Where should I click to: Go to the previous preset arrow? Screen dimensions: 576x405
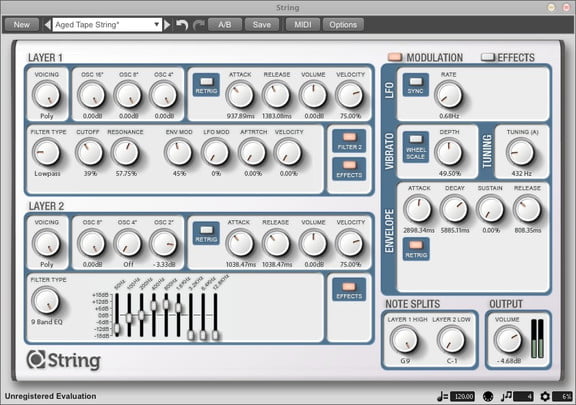tap(47, 25)
